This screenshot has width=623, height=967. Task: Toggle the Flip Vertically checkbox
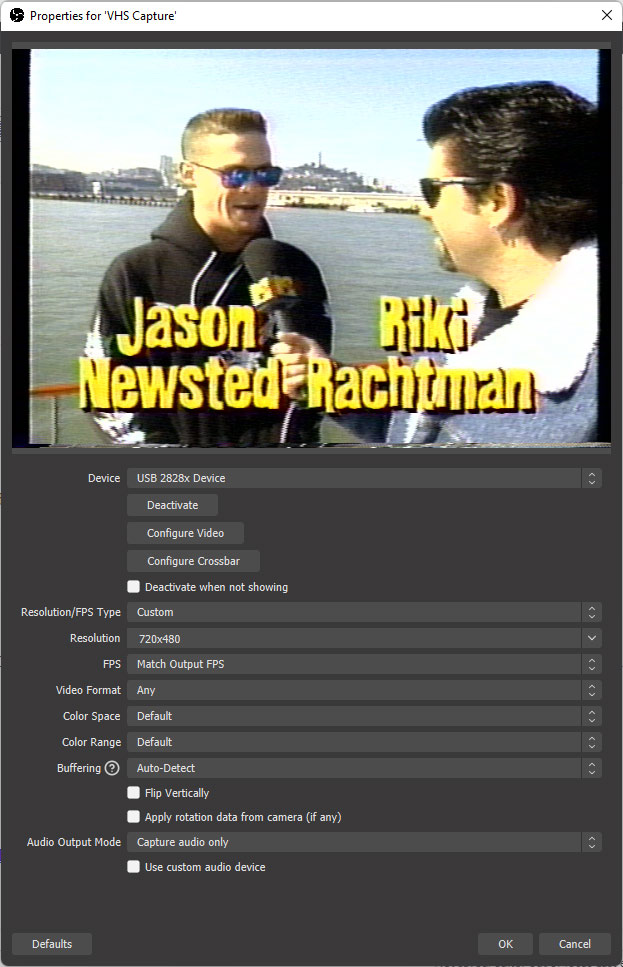(134, 793)
